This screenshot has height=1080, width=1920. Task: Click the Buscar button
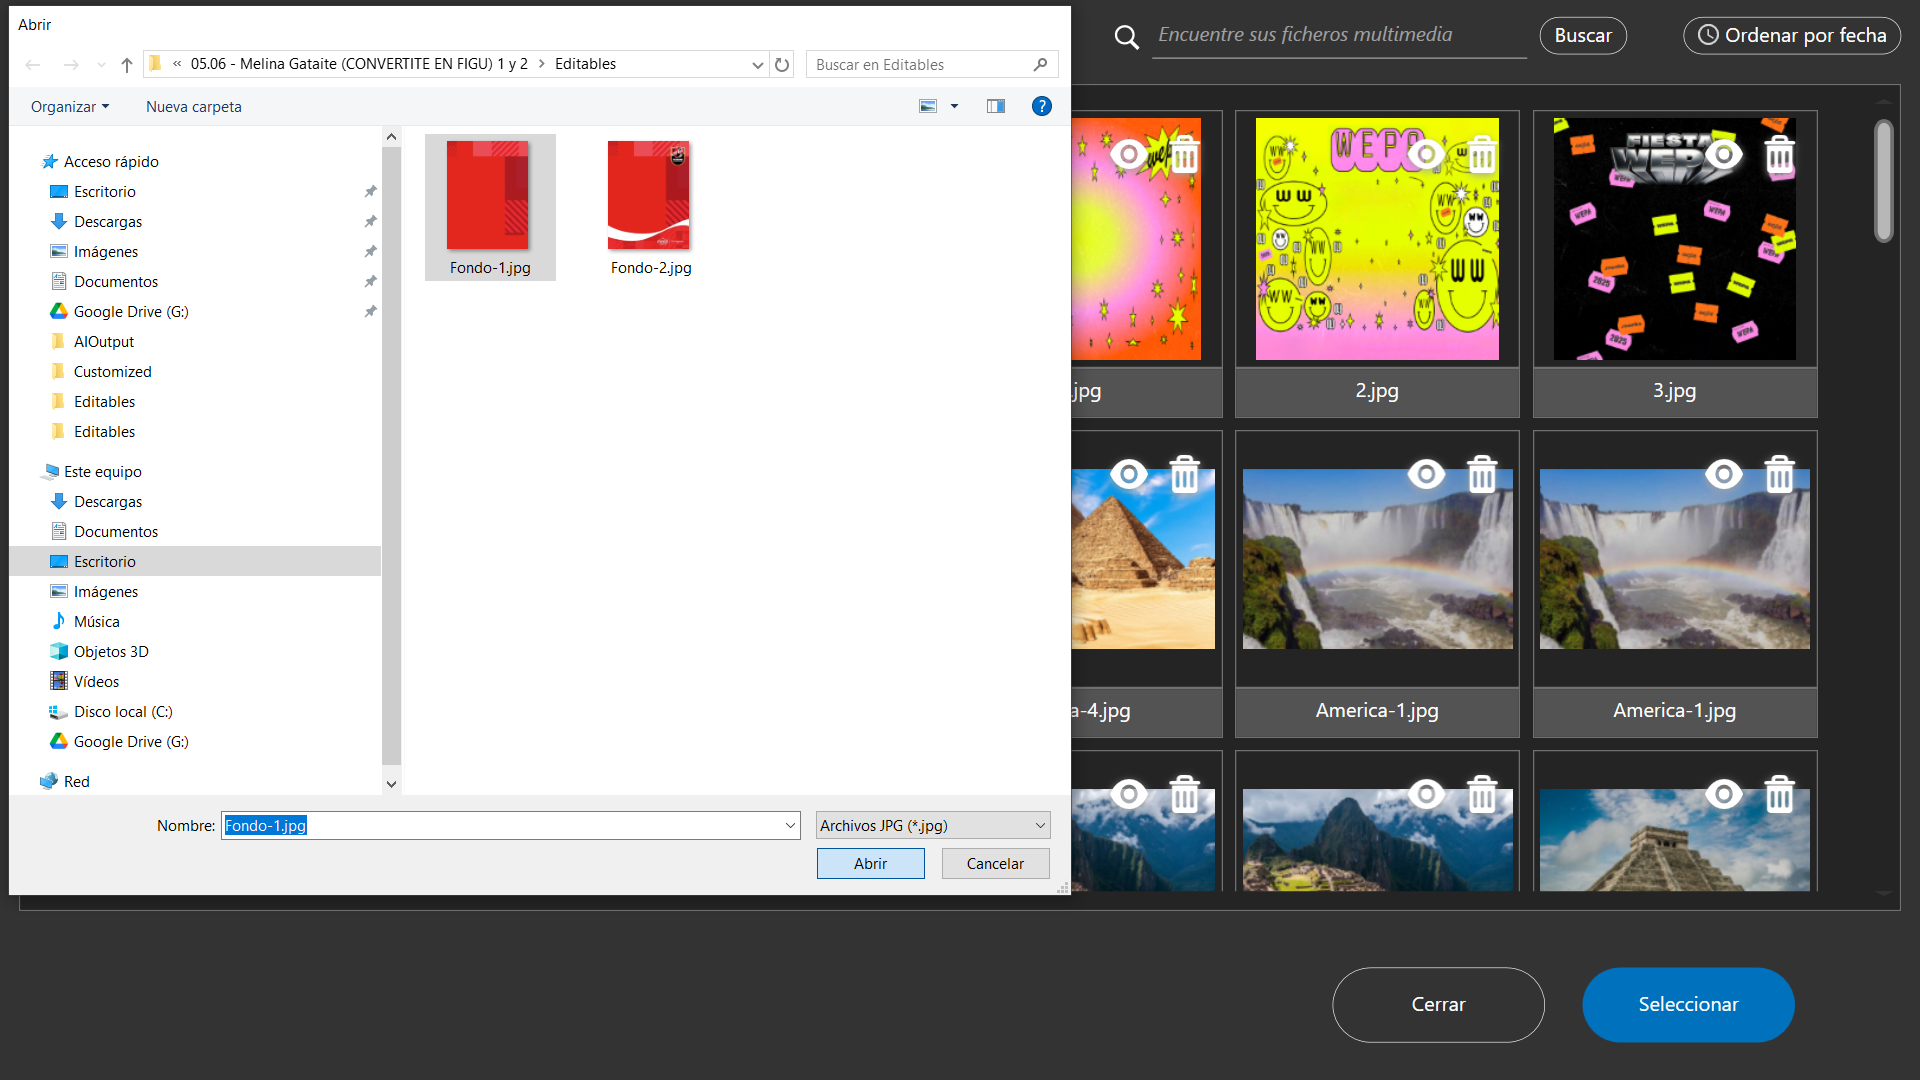[x=1583, y=36]
